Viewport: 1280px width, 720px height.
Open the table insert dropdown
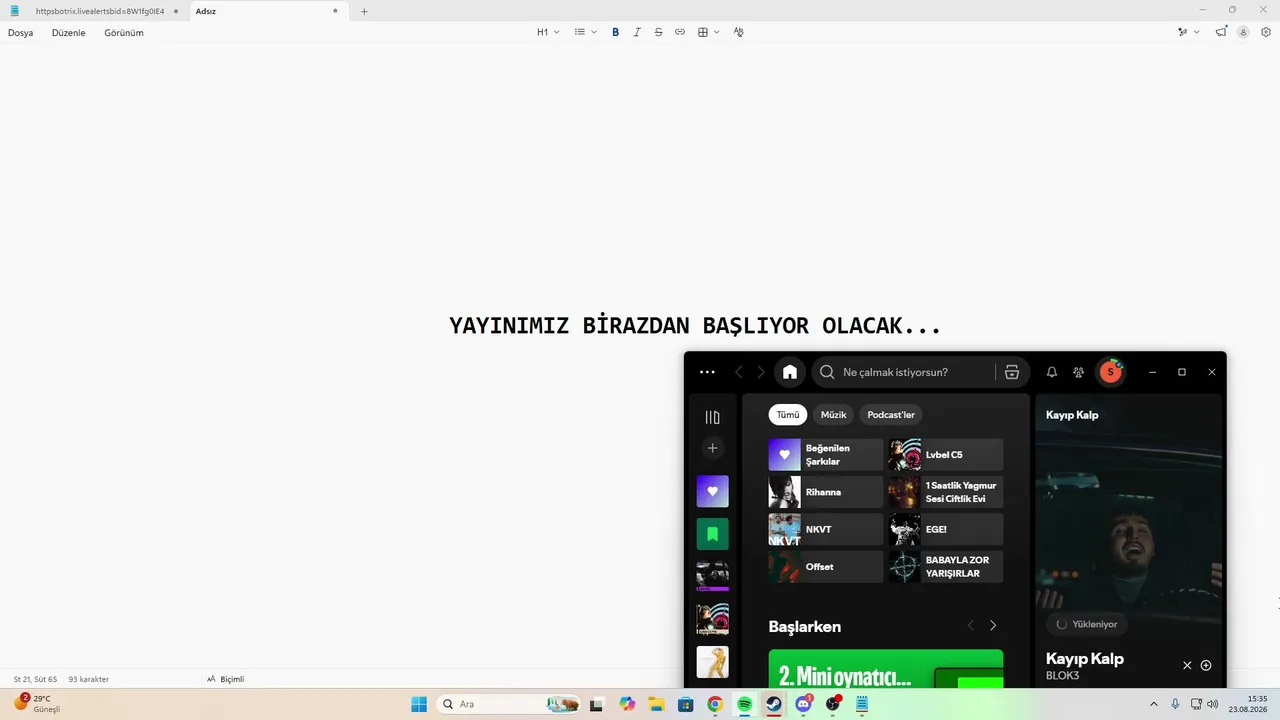708,32
